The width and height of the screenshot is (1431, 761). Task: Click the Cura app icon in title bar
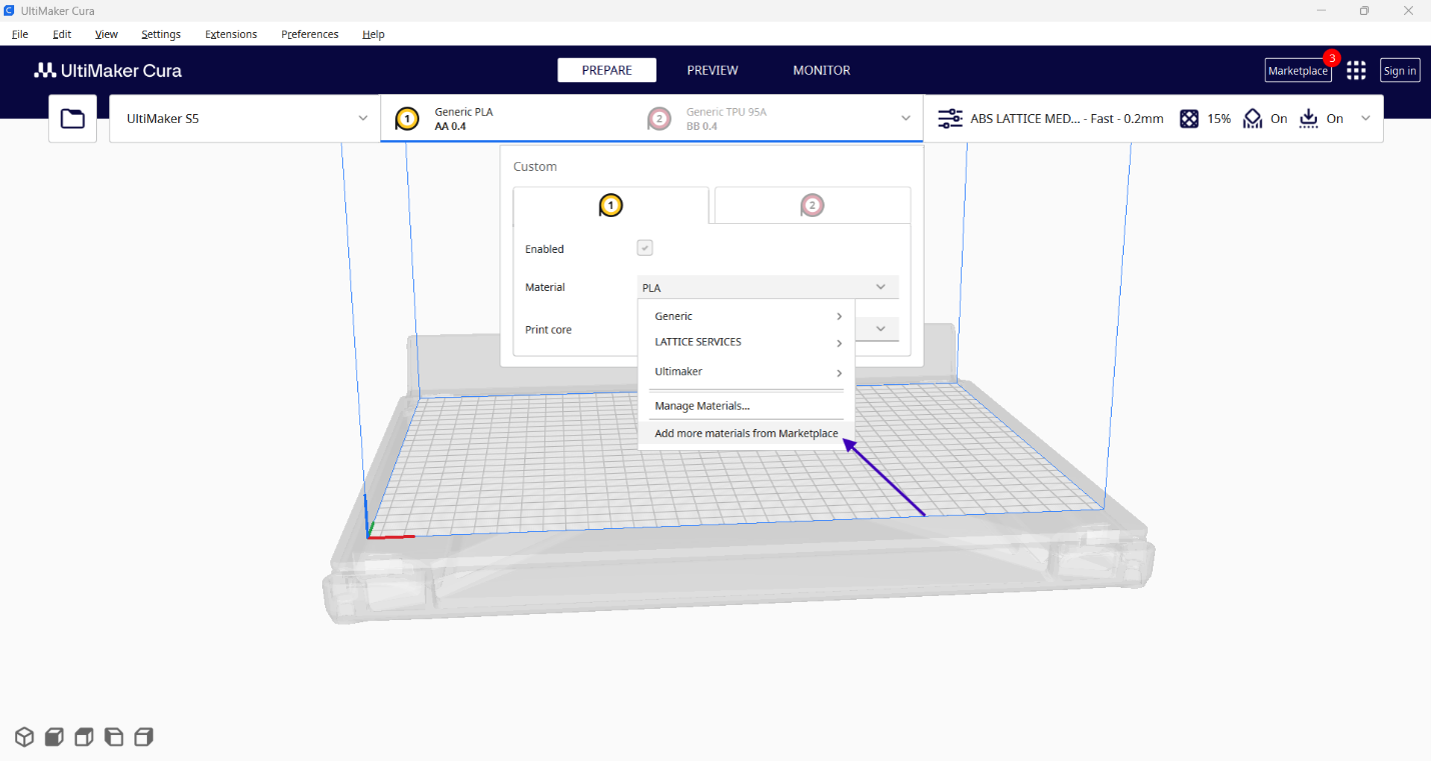[9, 10]
